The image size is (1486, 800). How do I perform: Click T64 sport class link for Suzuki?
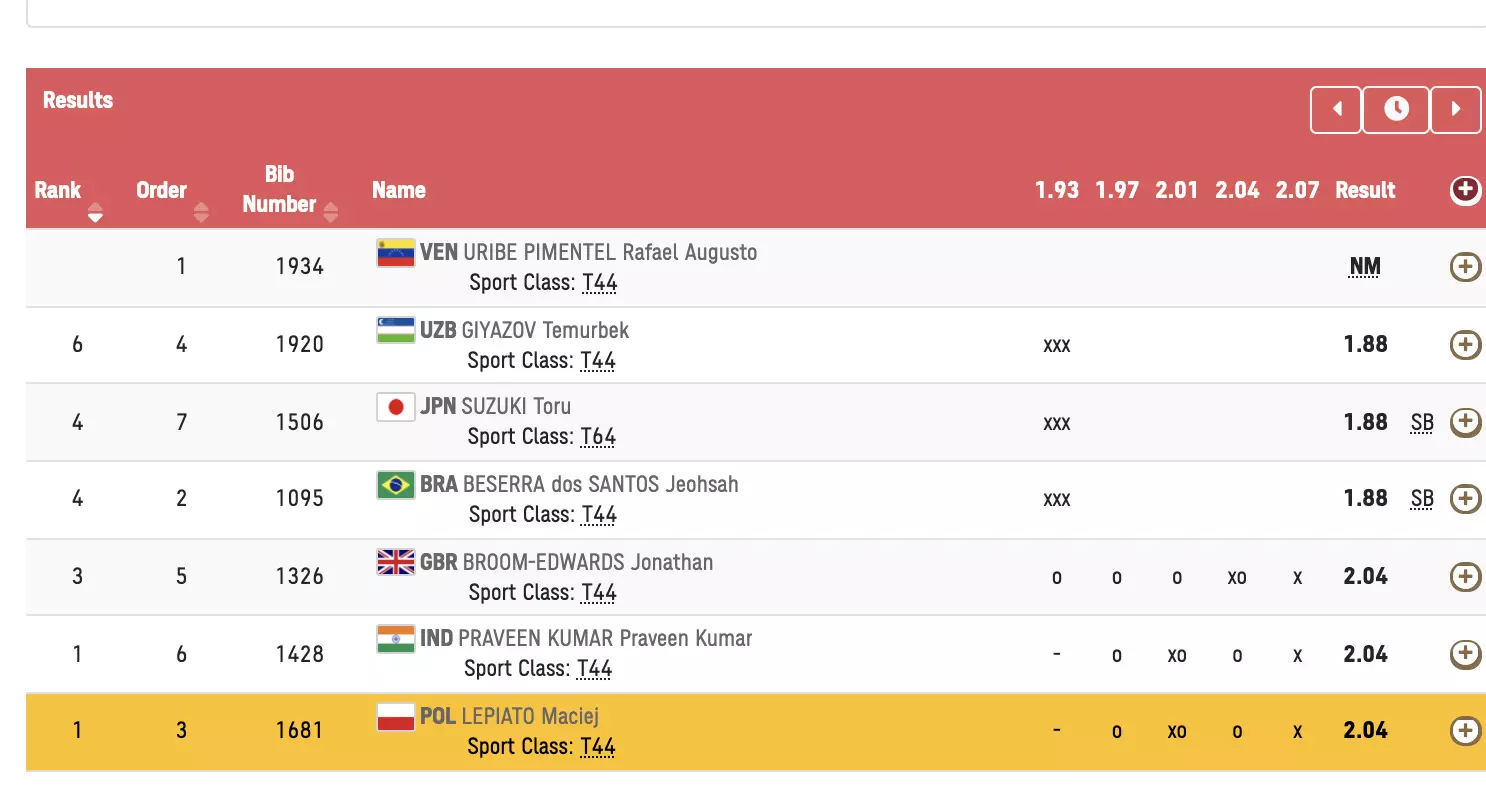point(598,437)
